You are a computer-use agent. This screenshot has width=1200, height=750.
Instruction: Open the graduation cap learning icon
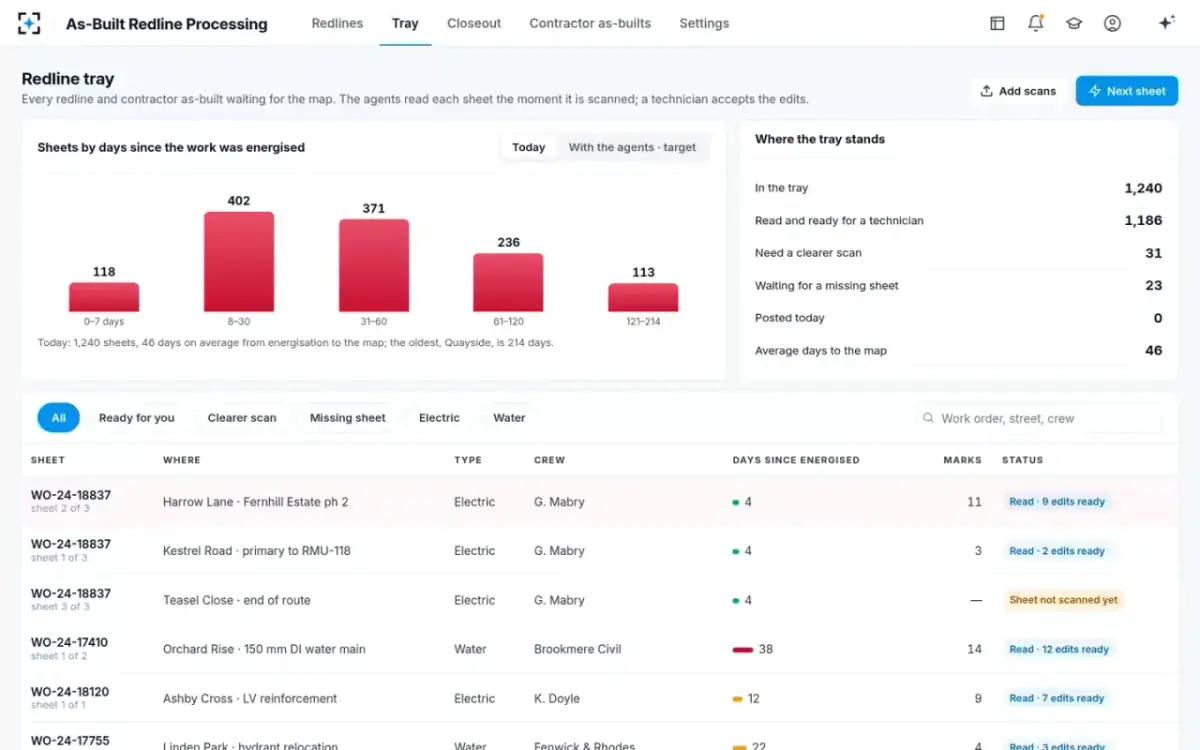pos(1074,23)
